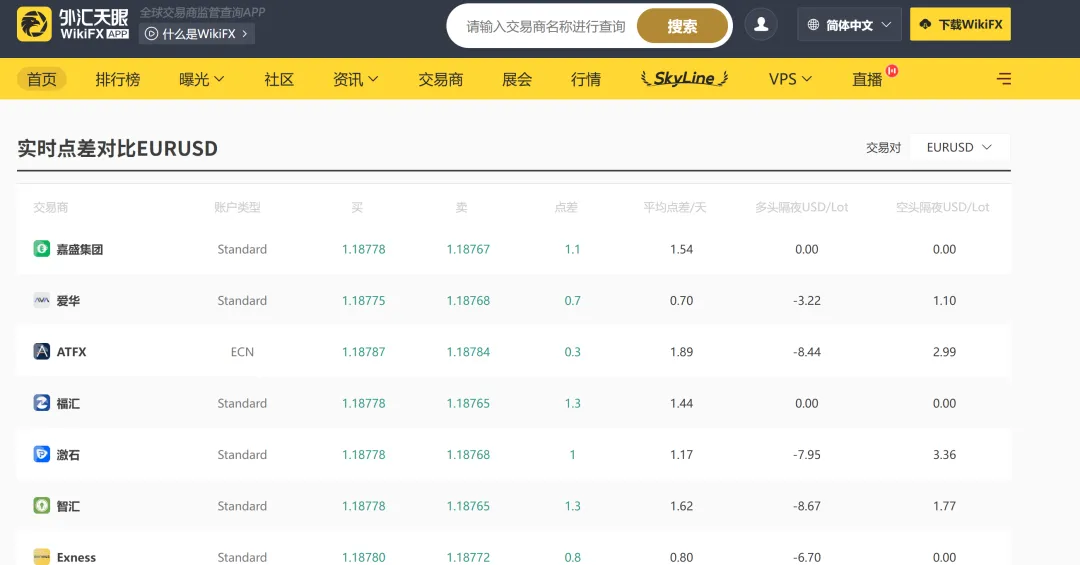Image resolution: width=1080 pixels, height=565 pixels.
Task: Expand the 资讯 menu
Action: pos(355,79)
